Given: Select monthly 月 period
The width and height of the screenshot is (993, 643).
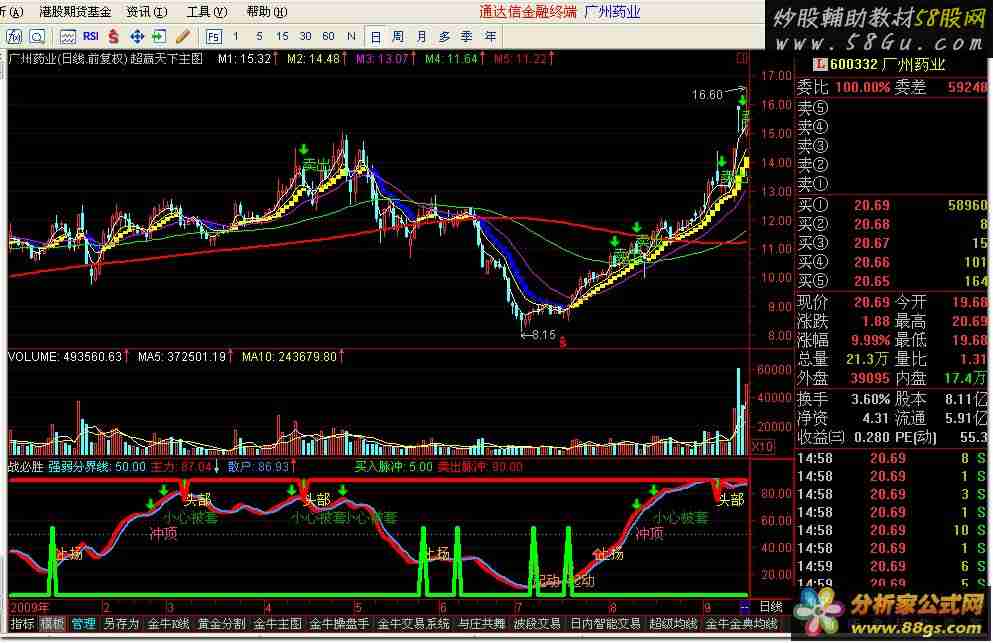Looking at the screenshot, I should point(421,37).
